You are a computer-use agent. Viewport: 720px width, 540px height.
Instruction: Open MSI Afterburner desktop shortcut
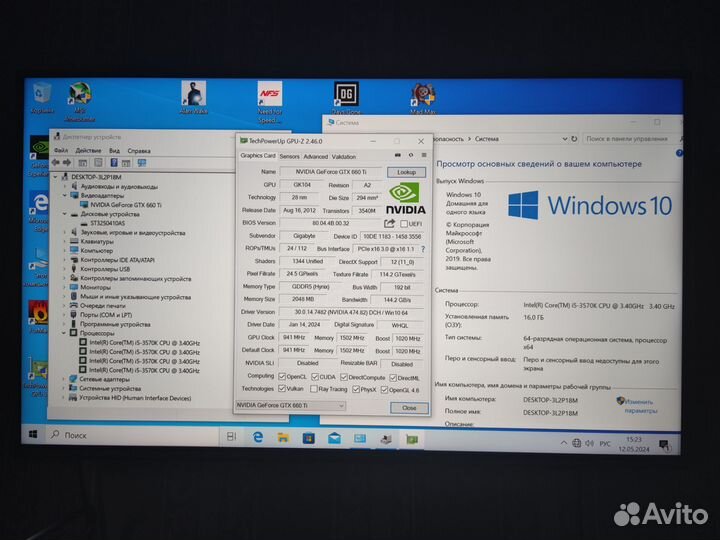[80, 101]
